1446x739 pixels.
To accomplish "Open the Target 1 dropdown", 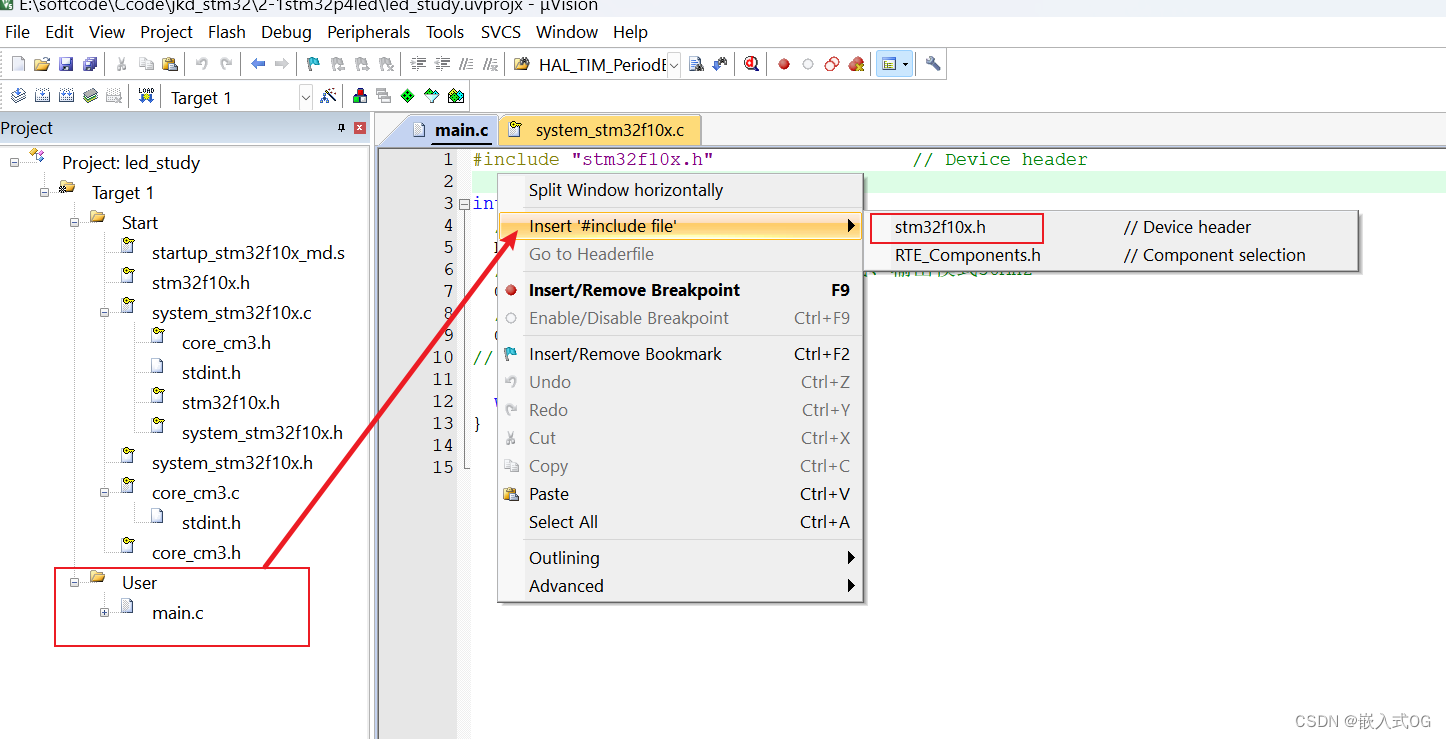I will point(305,97).
